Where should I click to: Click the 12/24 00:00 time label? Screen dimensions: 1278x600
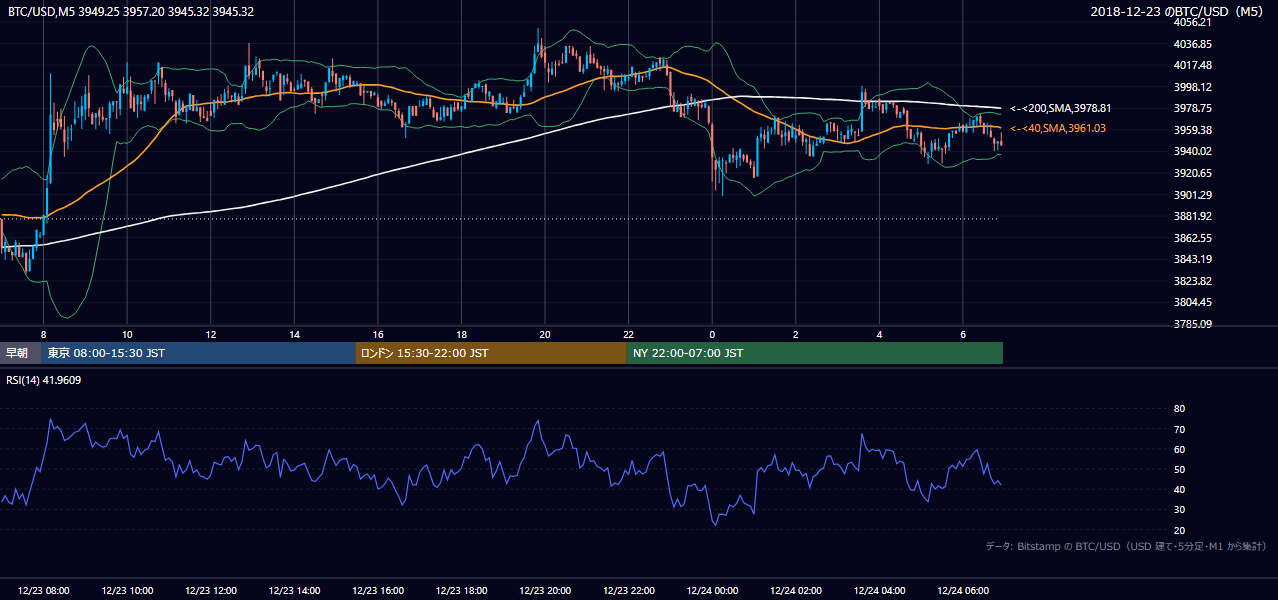(x=712, y=591)
